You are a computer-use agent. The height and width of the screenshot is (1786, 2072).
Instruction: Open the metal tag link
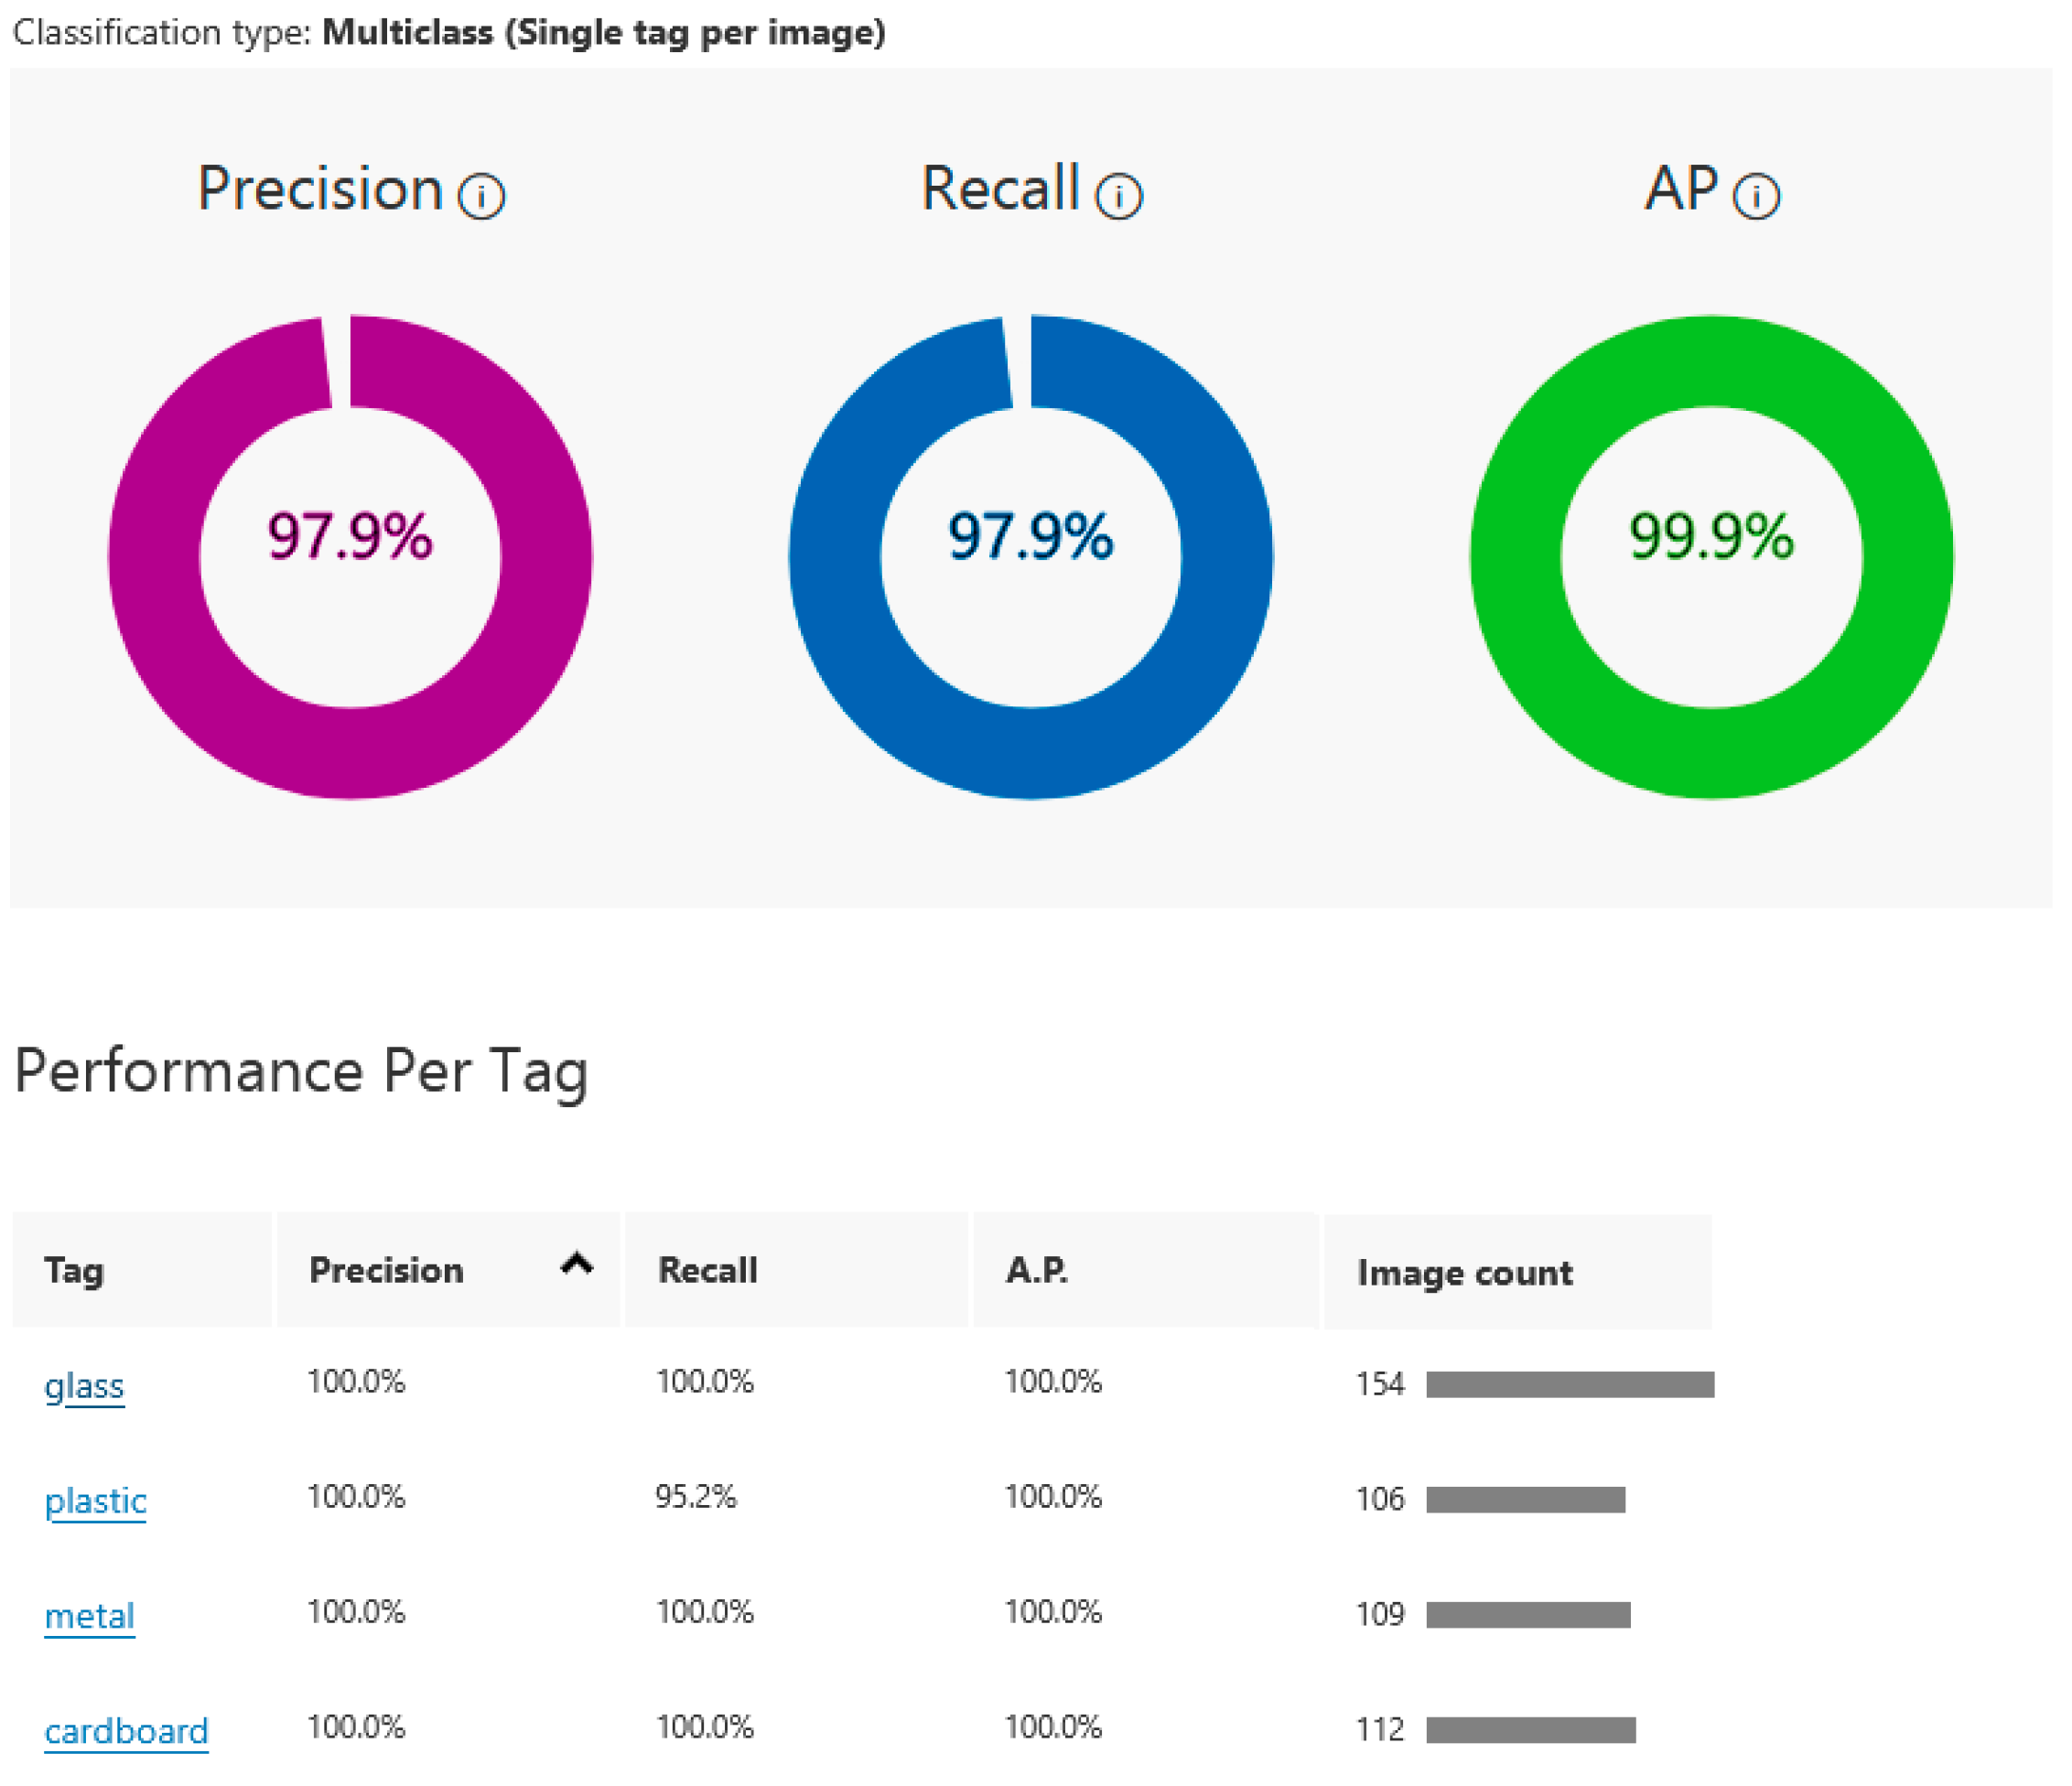(x=89, y=1616)
